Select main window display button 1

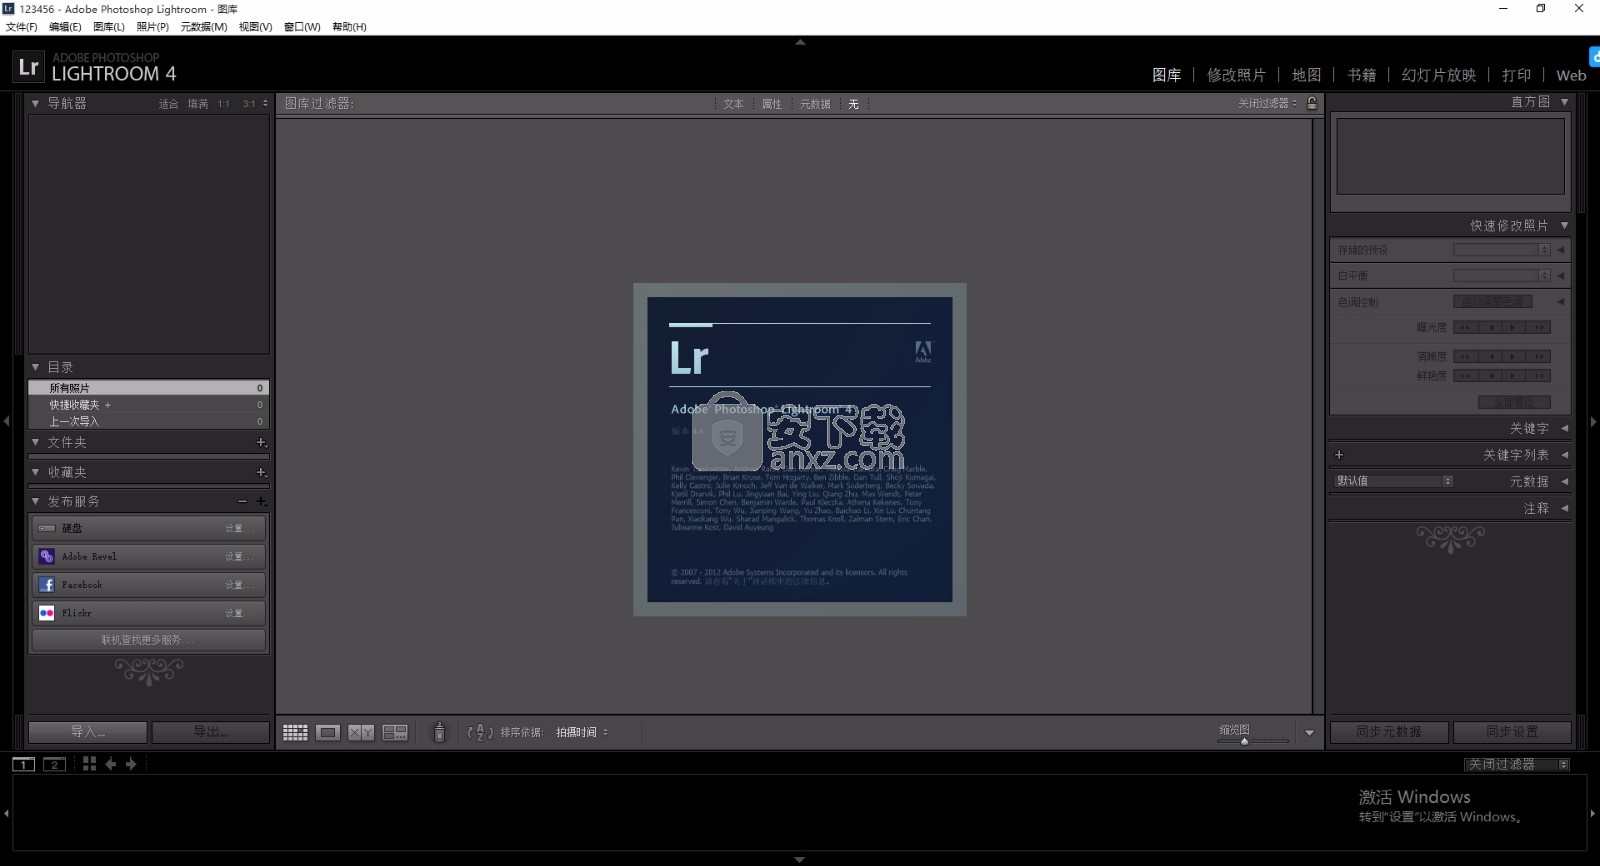click(x=23, y=764)
